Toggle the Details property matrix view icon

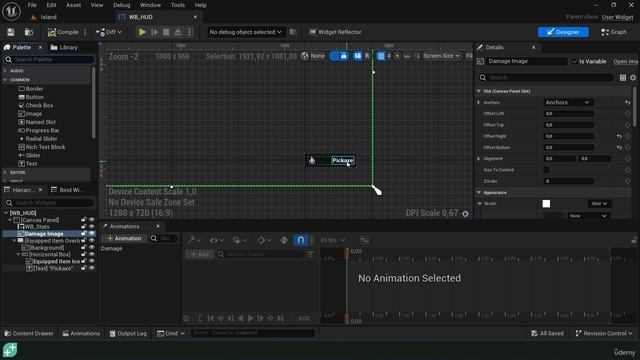[x=622, y=78]
